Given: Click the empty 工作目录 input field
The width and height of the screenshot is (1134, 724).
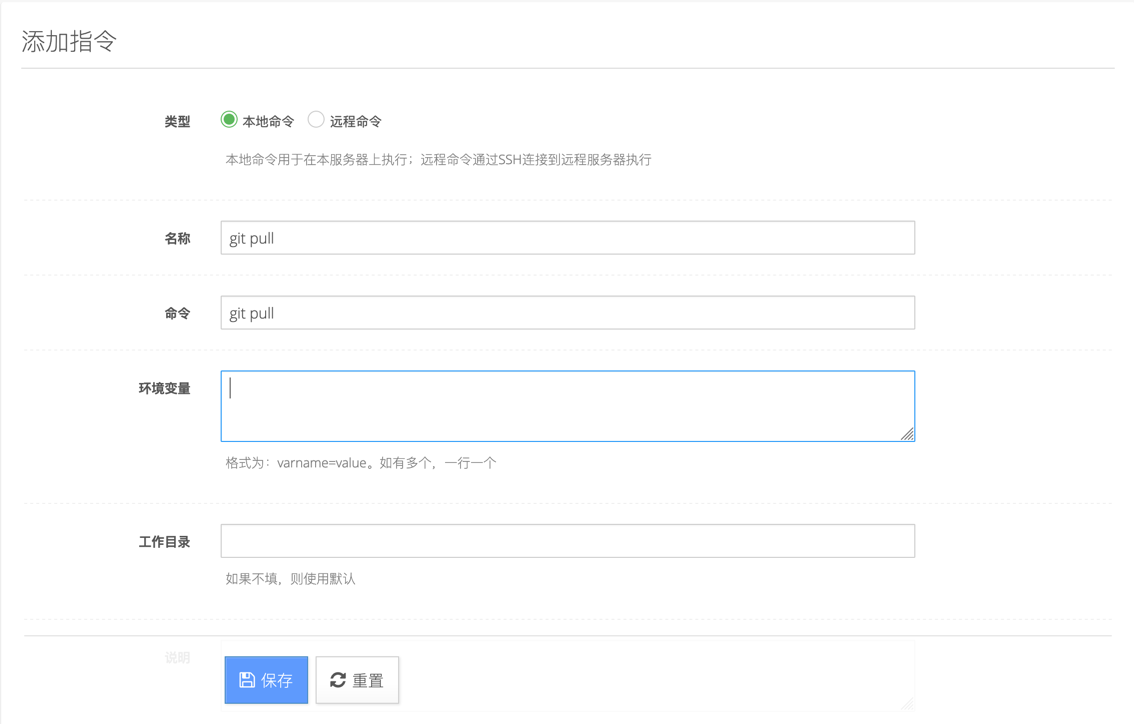Looking at the screenshot, I should coord(567,540).
